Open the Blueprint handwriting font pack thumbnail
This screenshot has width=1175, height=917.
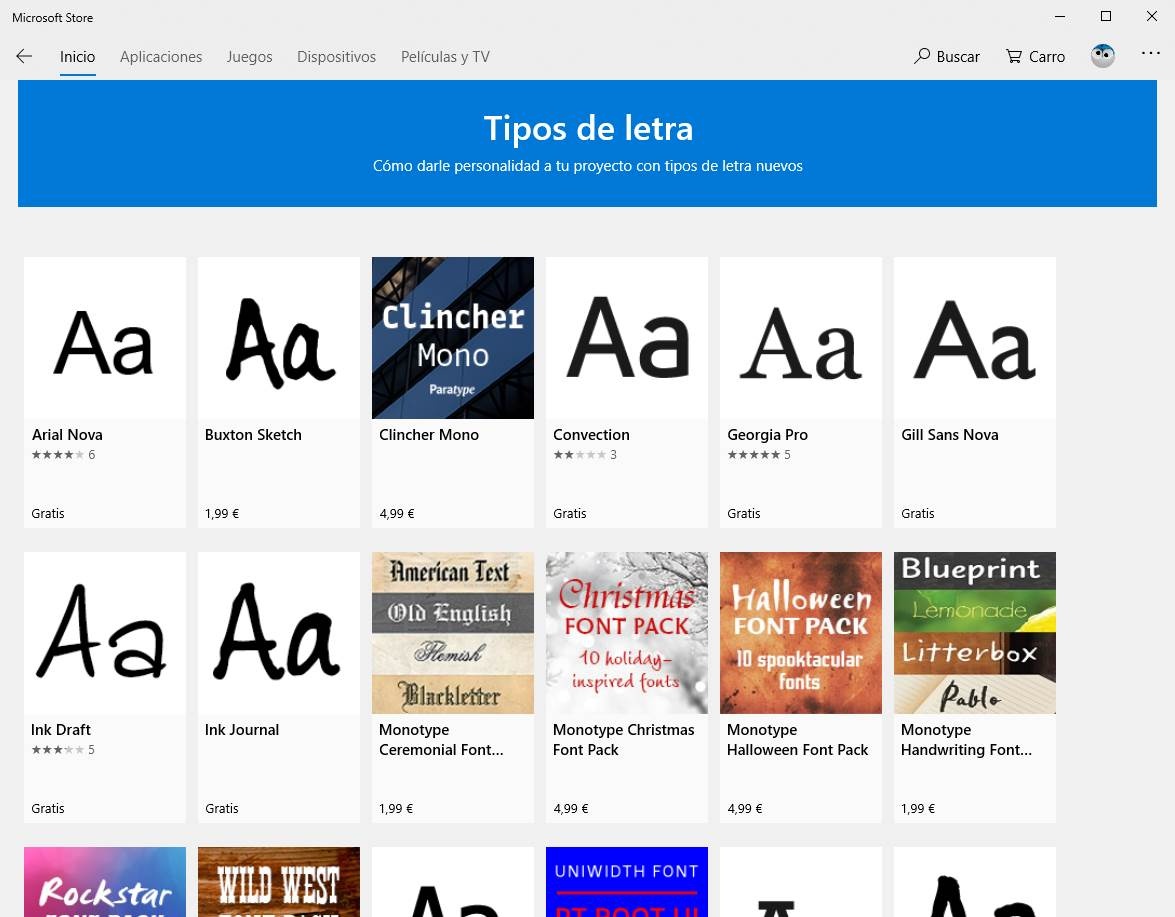click(x=974, y=633)
